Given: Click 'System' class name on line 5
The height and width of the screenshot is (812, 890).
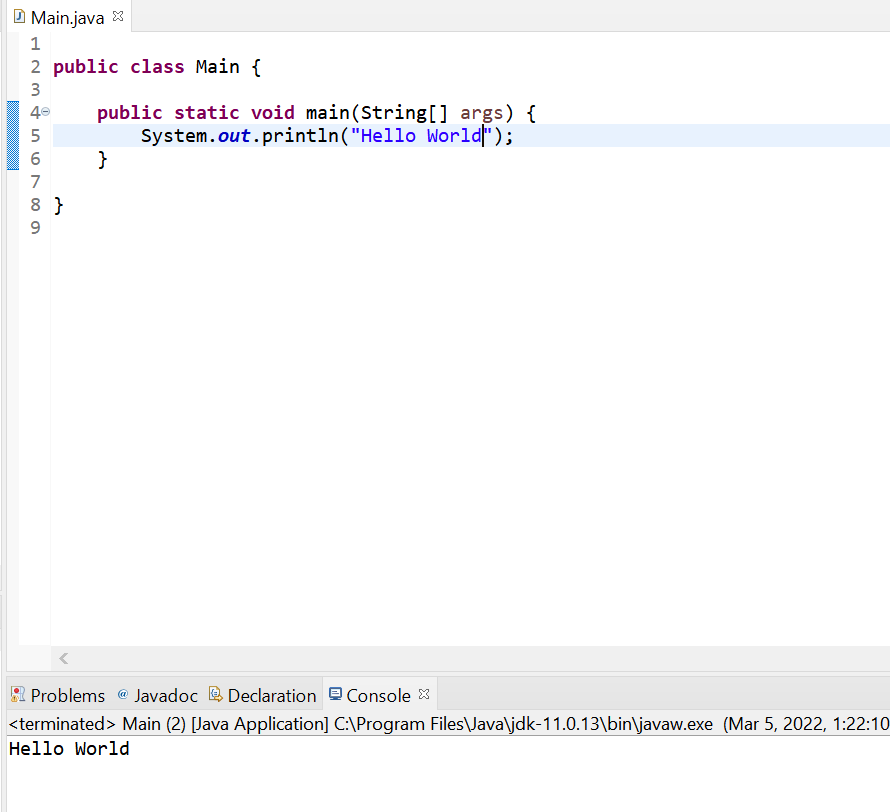Looking at the screenshot, I should [174, 136].
